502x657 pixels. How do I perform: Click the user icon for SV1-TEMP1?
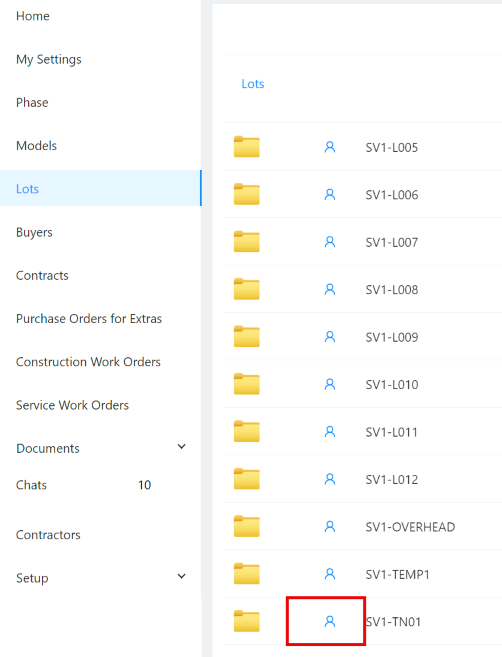click(330, 574)
